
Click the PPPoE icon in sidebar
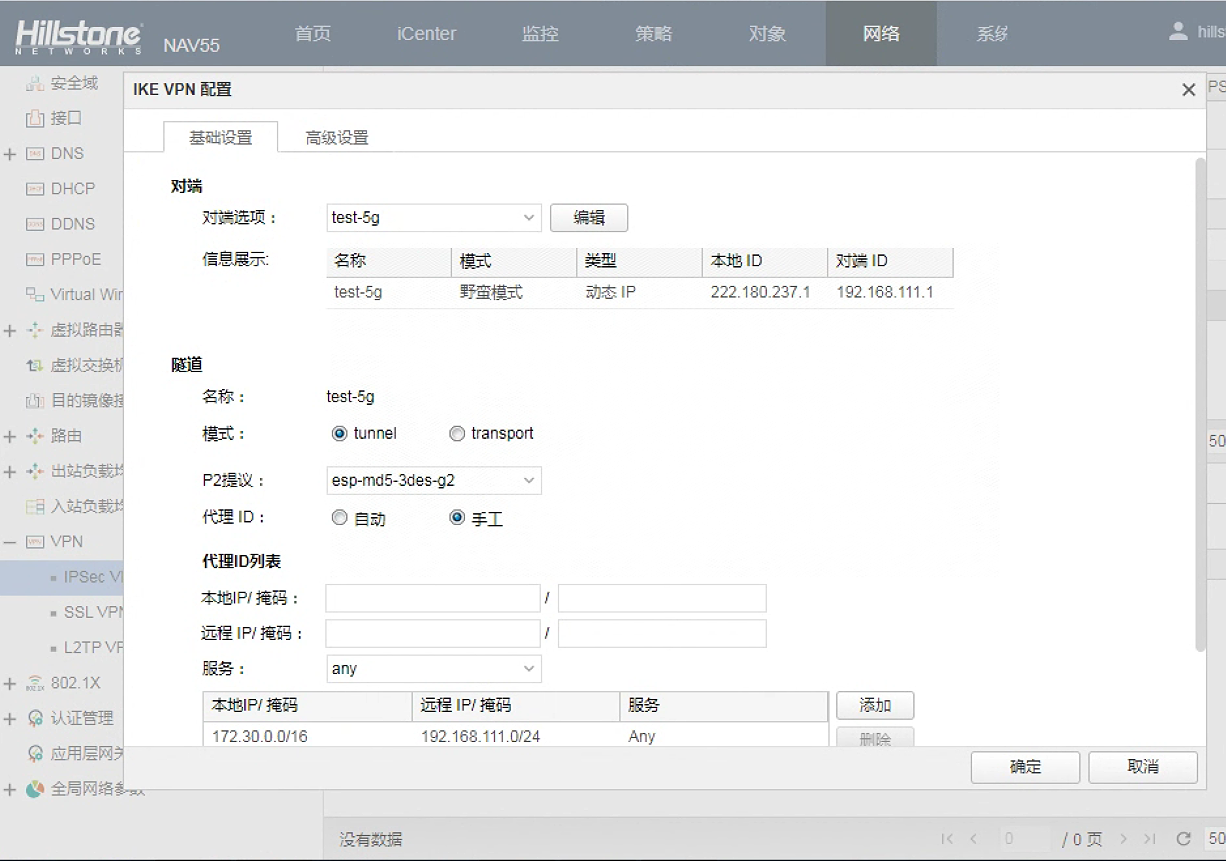[35, 259]
